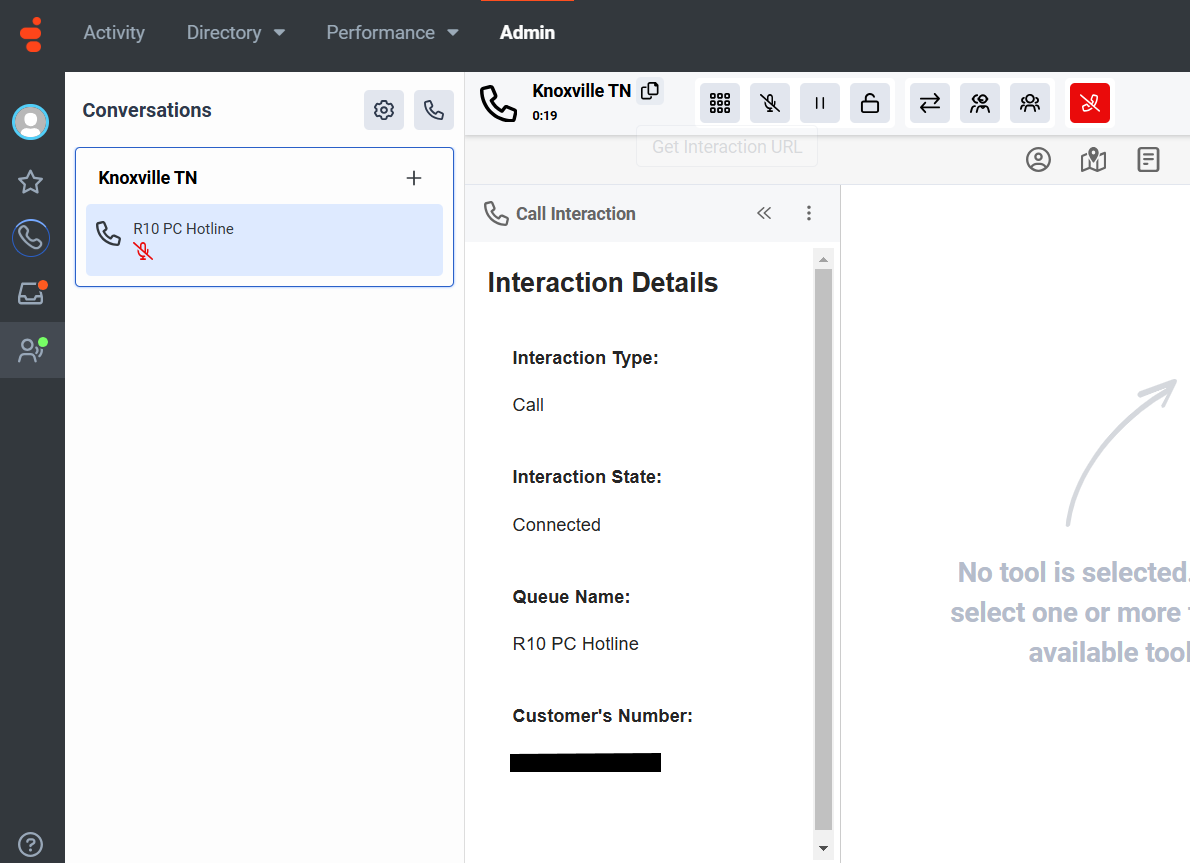Add interaction with plus icon in Knoxville TN
Screen dimensions: 1190x863
pyautogui.click(x=414, y=178)
